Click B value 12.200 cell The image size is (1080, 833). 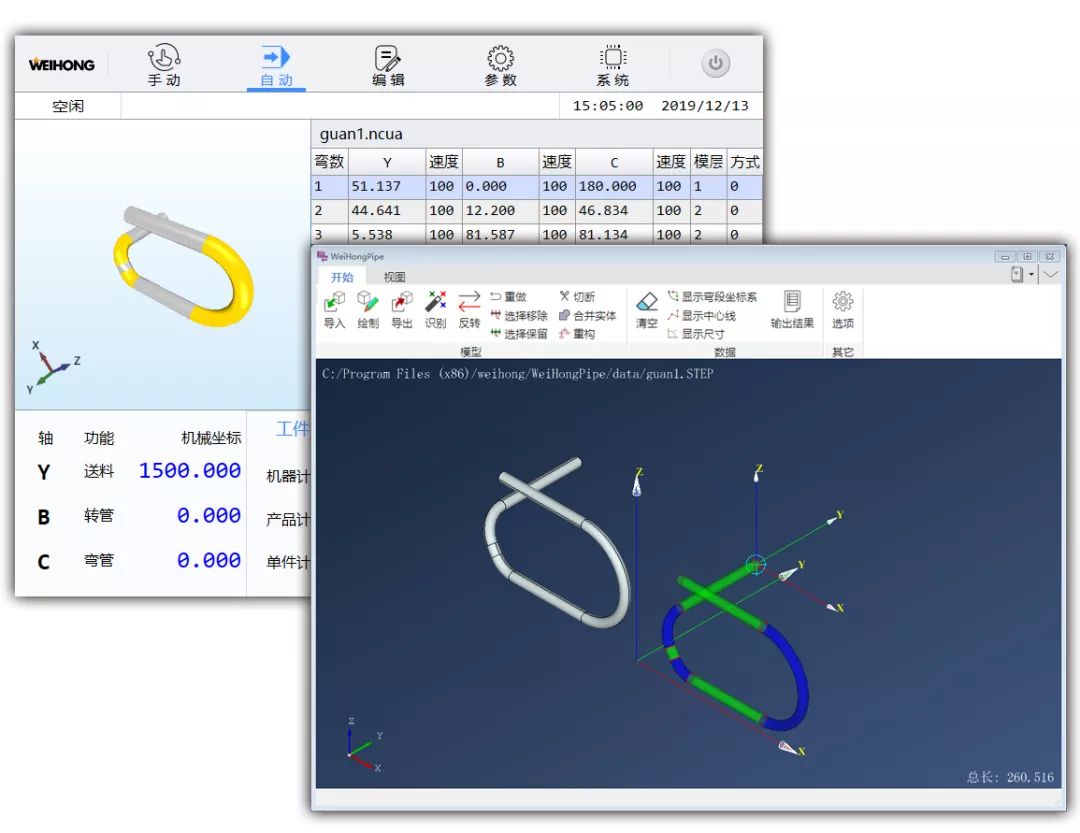pyautogui.click(x=500, y=210)
